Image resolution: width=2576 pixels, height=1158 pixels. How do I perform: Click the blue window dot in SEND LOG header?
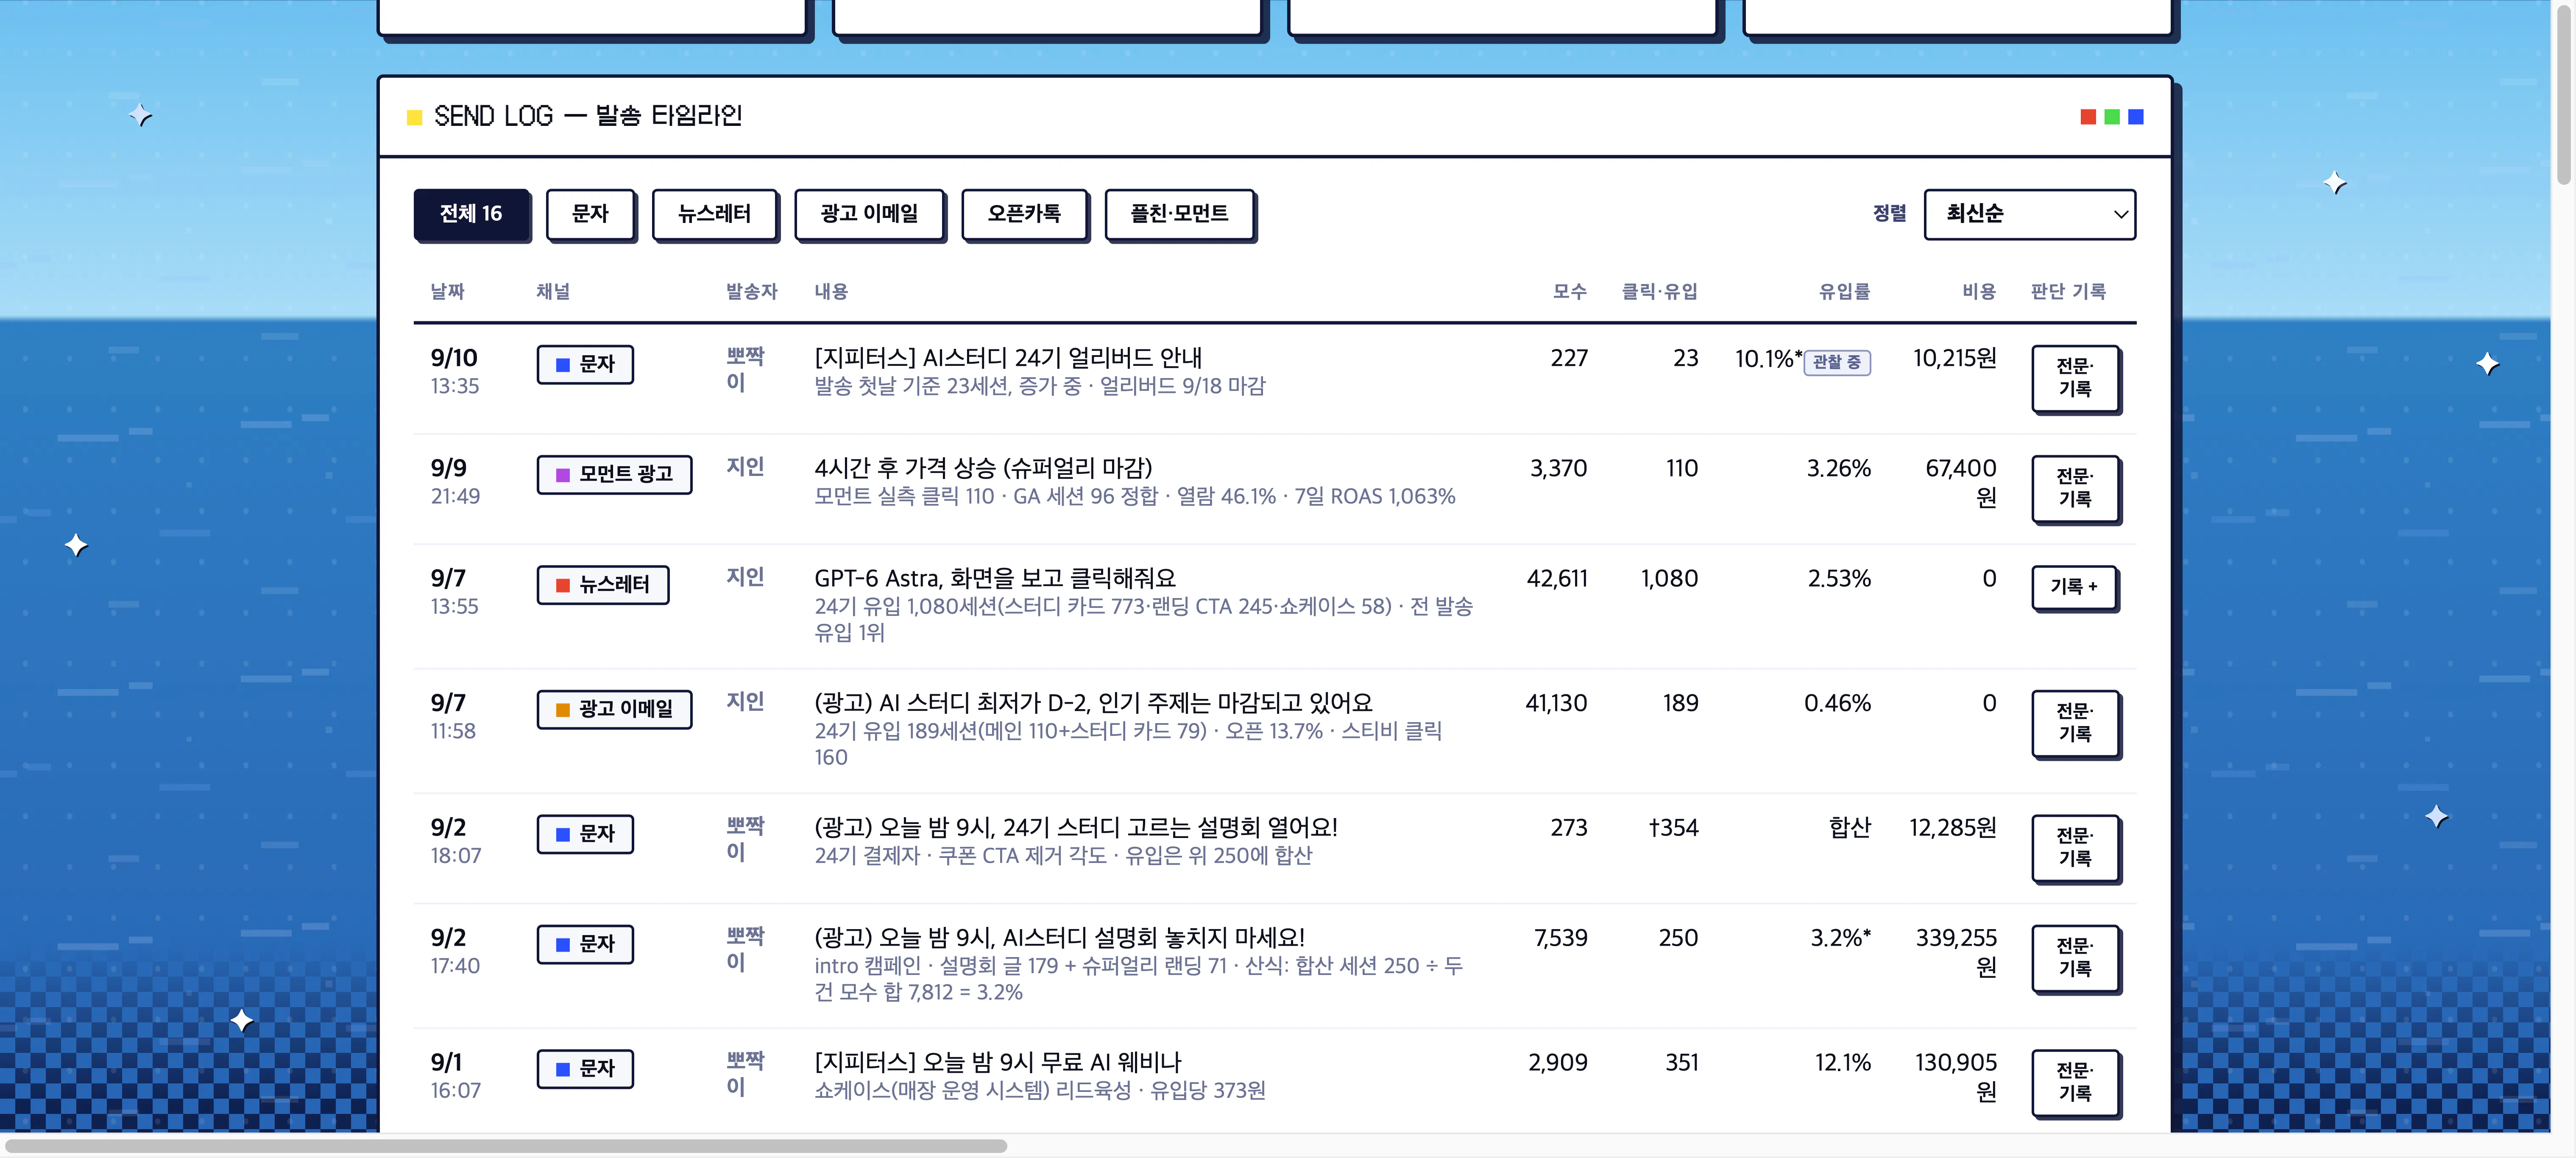click(2136, 117)
